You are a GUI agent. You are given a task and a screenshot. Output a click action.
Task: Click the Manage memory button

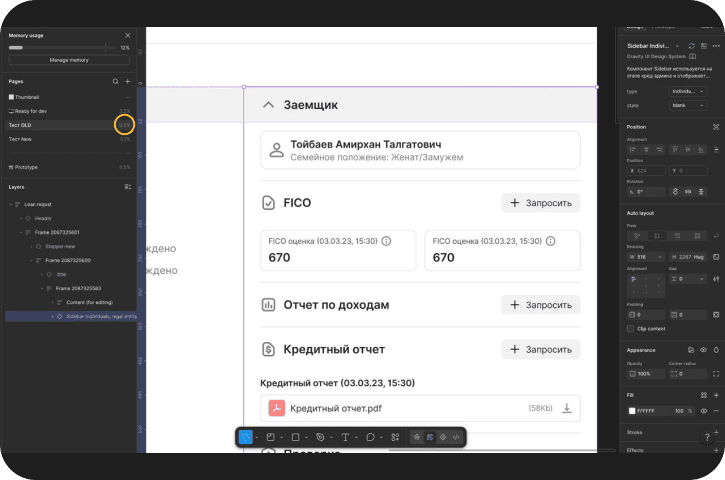(x=69, y=60)
